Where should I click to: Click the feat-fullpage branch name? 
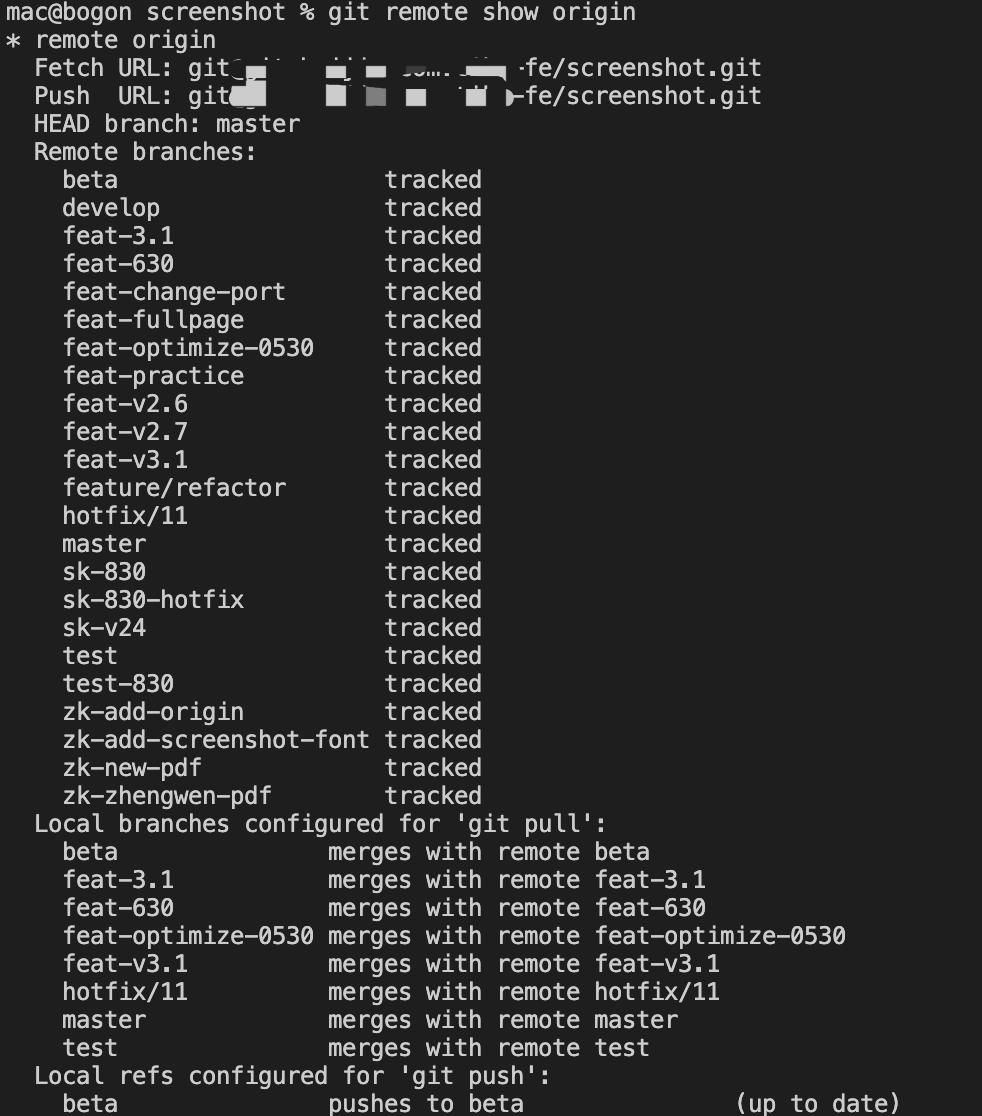coord(153,320)
